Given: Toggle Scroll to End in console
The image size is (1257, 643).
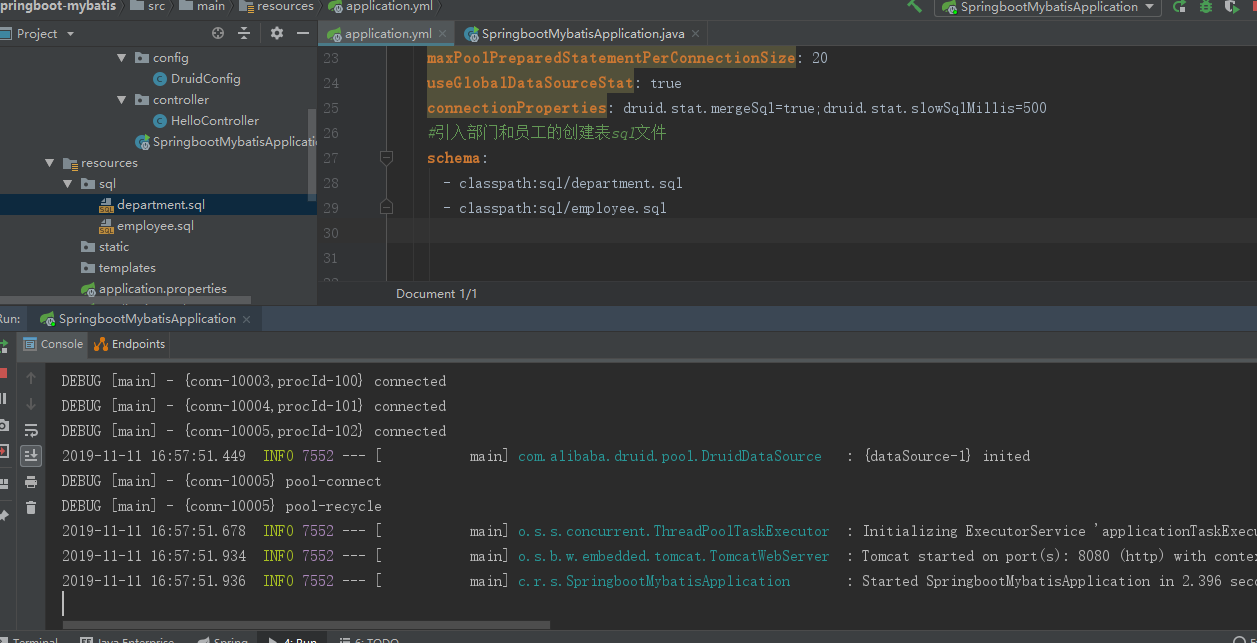Looking at the screenshot, I should click(x=31, y=456).
